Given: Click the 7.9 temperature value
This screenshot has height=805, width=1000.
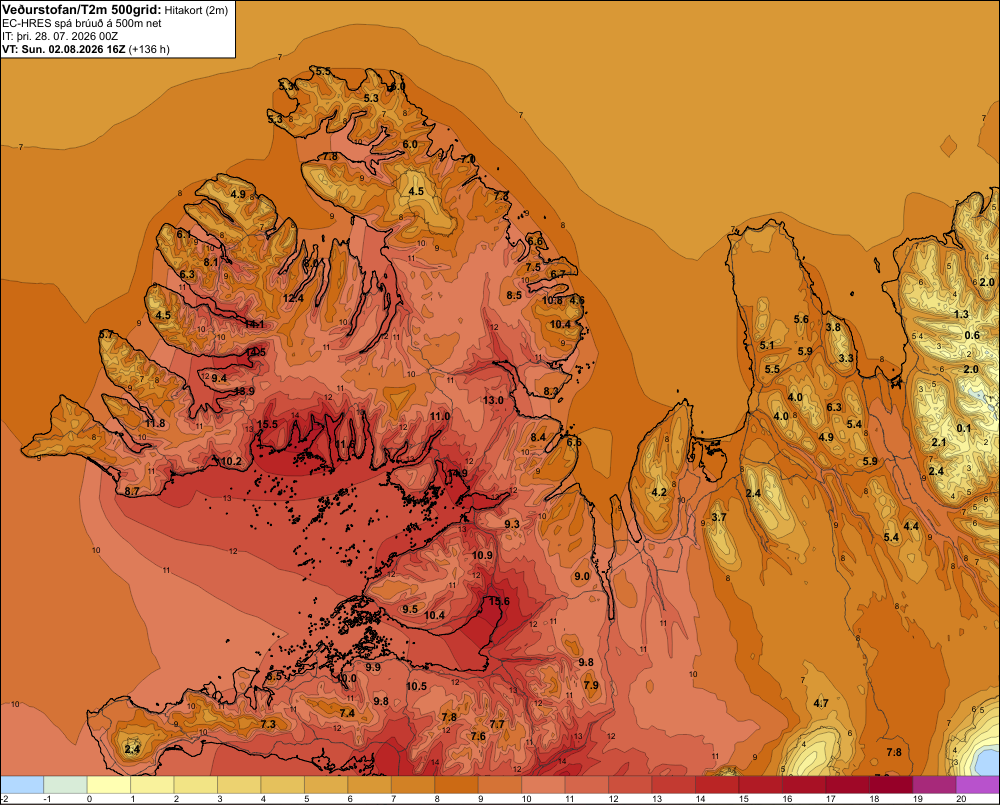Looking at the screenshot, I should 591,685.
